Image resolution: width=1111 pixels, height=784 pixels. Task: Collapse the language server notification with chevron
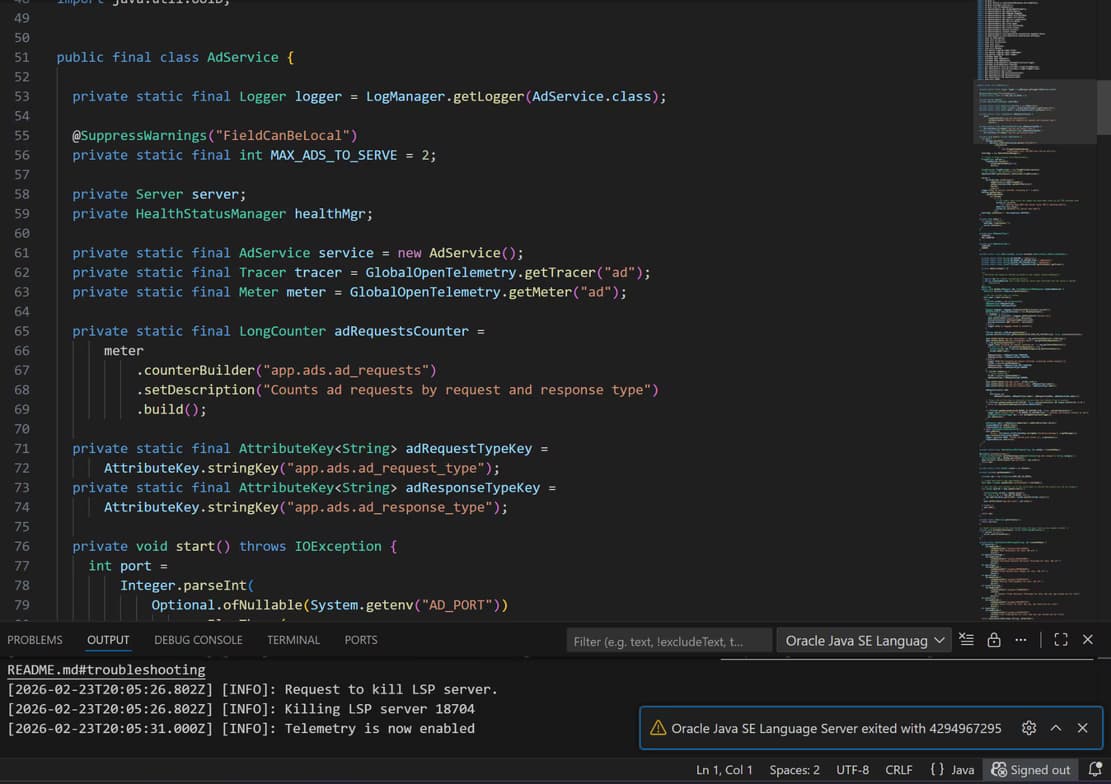1056,728
